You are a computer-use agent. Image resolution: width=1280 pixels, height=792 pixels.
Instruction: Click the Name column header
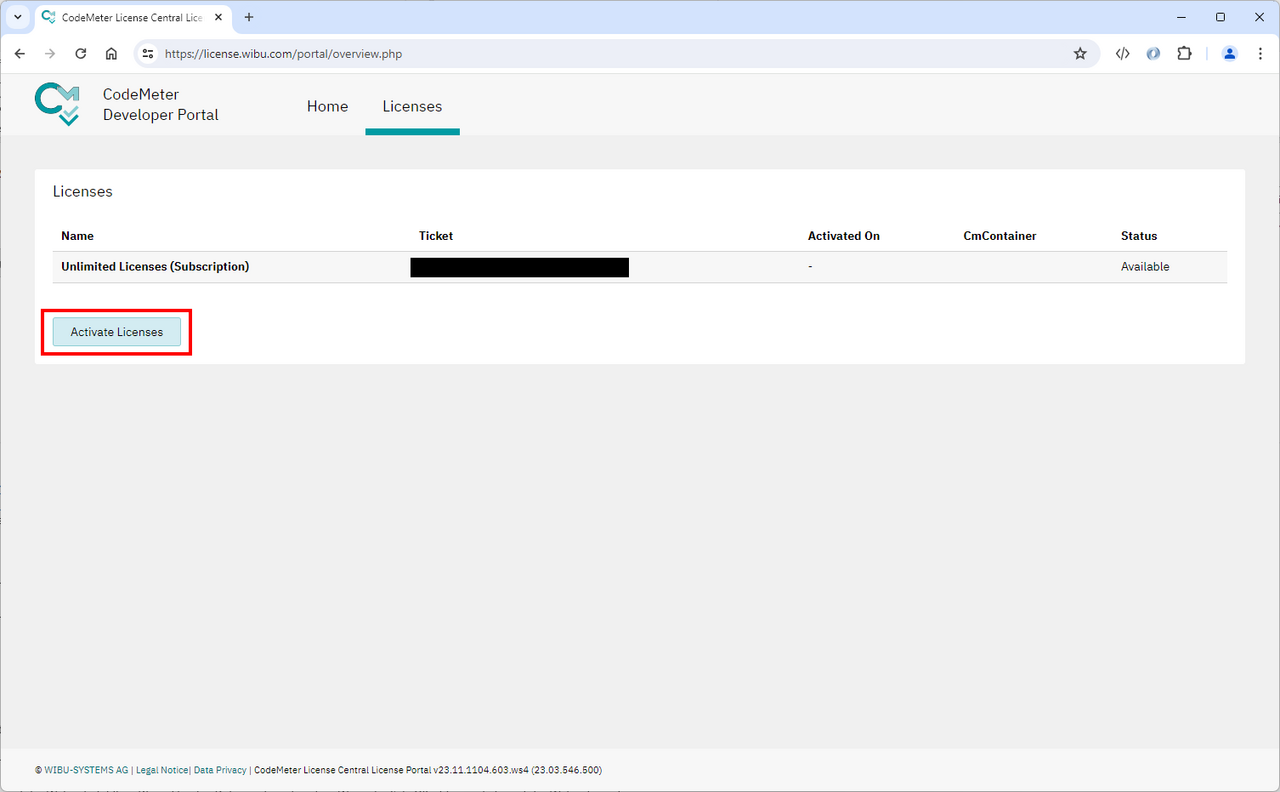[x=77, y=236]
